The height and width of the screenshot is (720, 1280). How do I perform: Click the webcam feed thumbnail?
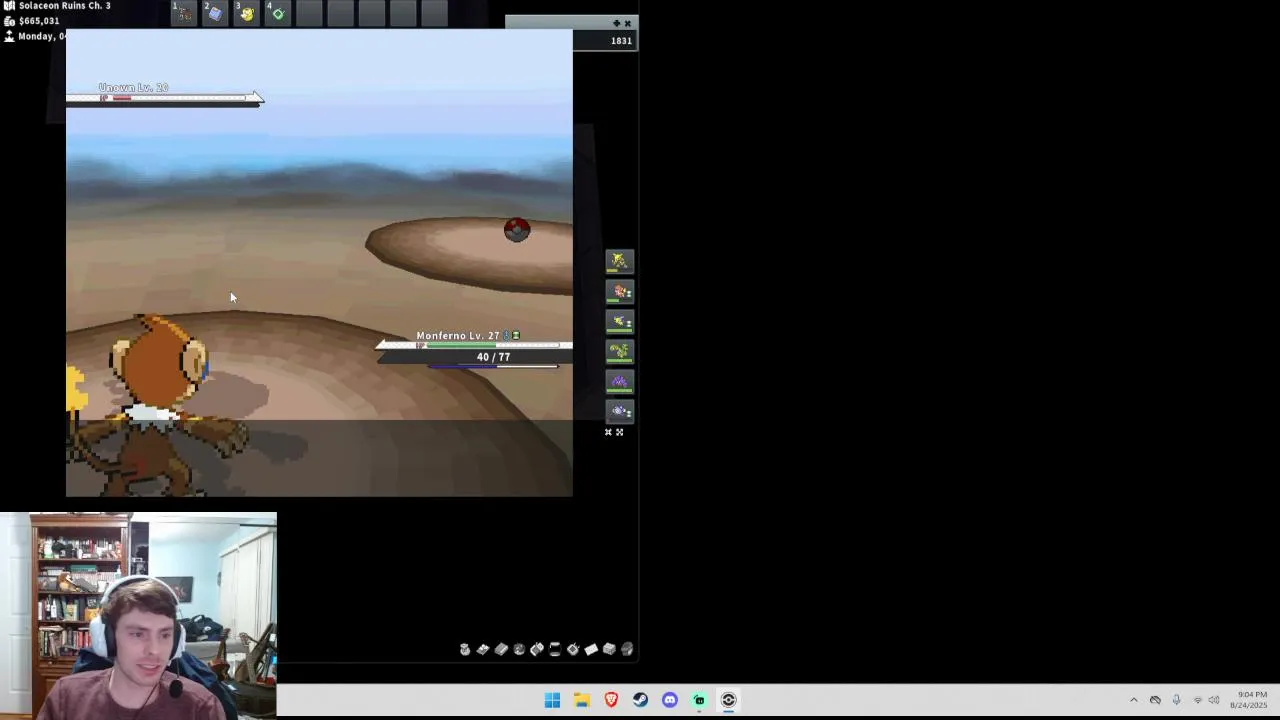pos(138,616)
